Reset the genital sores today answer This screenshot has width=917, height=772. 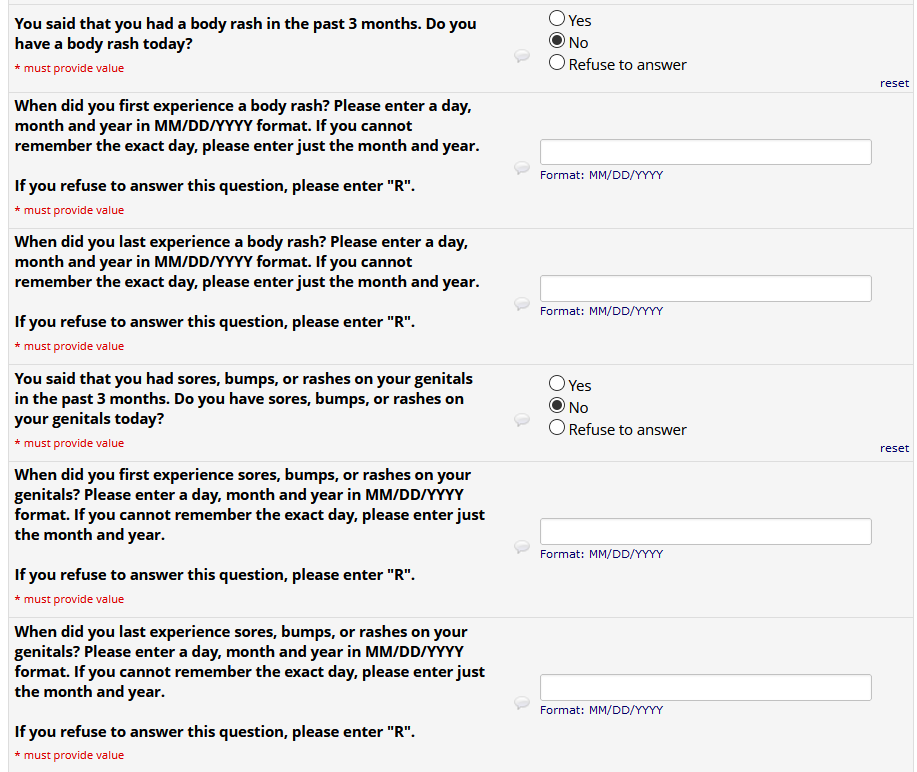tap(894, 449)
